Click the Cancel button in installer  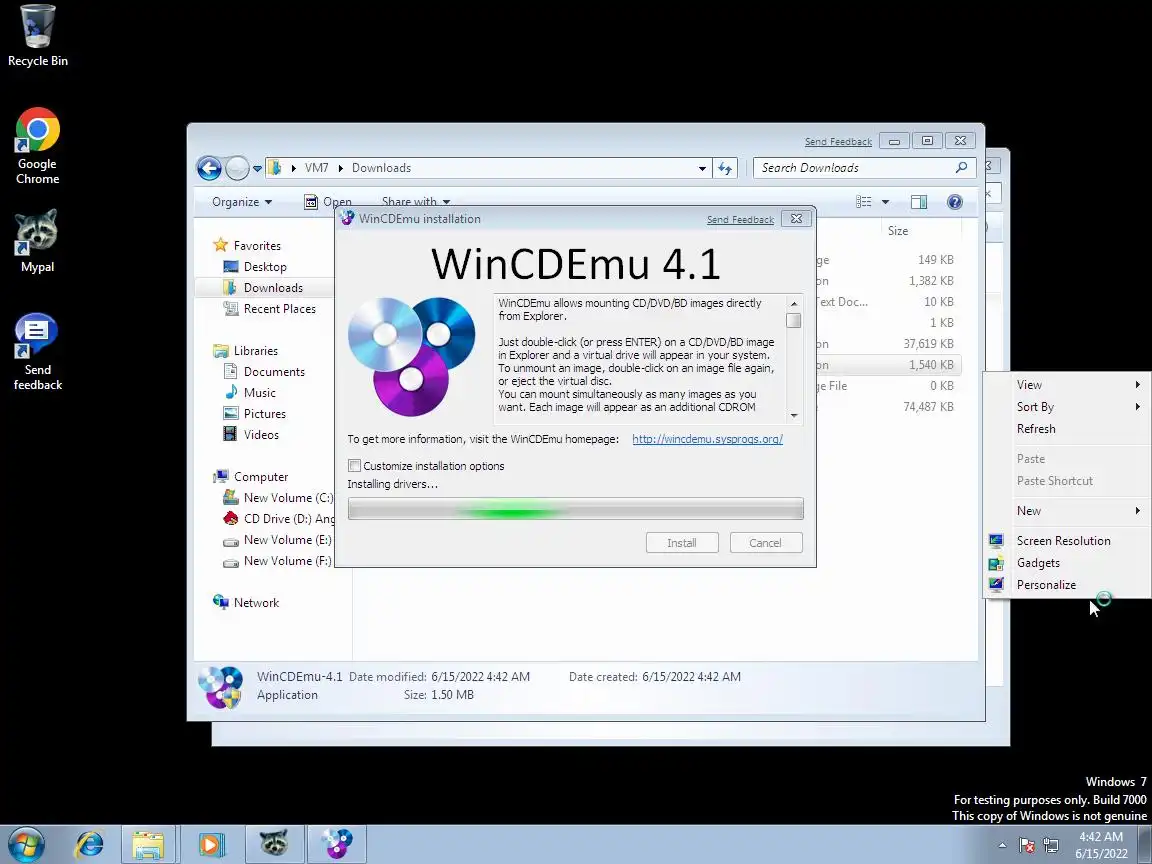coord(766,543)
